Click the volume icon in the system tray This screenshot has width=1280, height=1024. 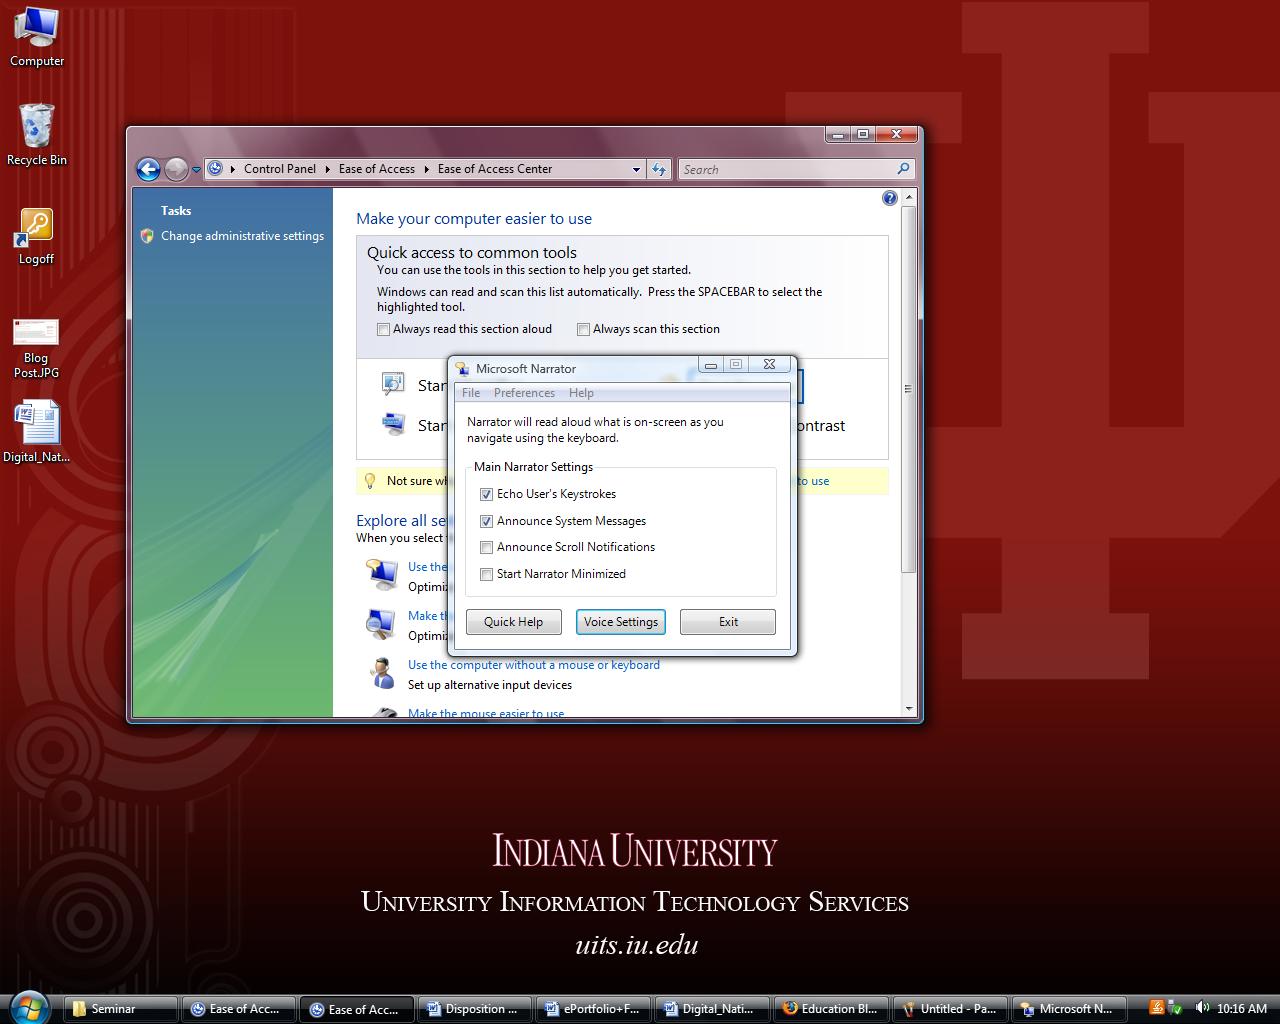(1204, 1008)
